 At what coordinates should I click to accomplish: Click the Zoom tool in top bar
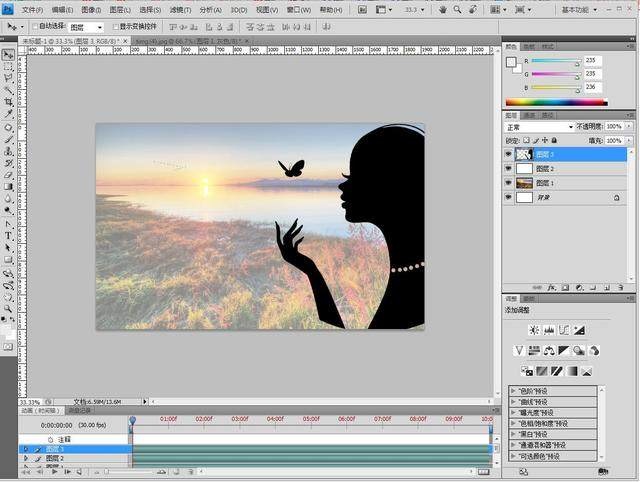click(x=457, y=9)
